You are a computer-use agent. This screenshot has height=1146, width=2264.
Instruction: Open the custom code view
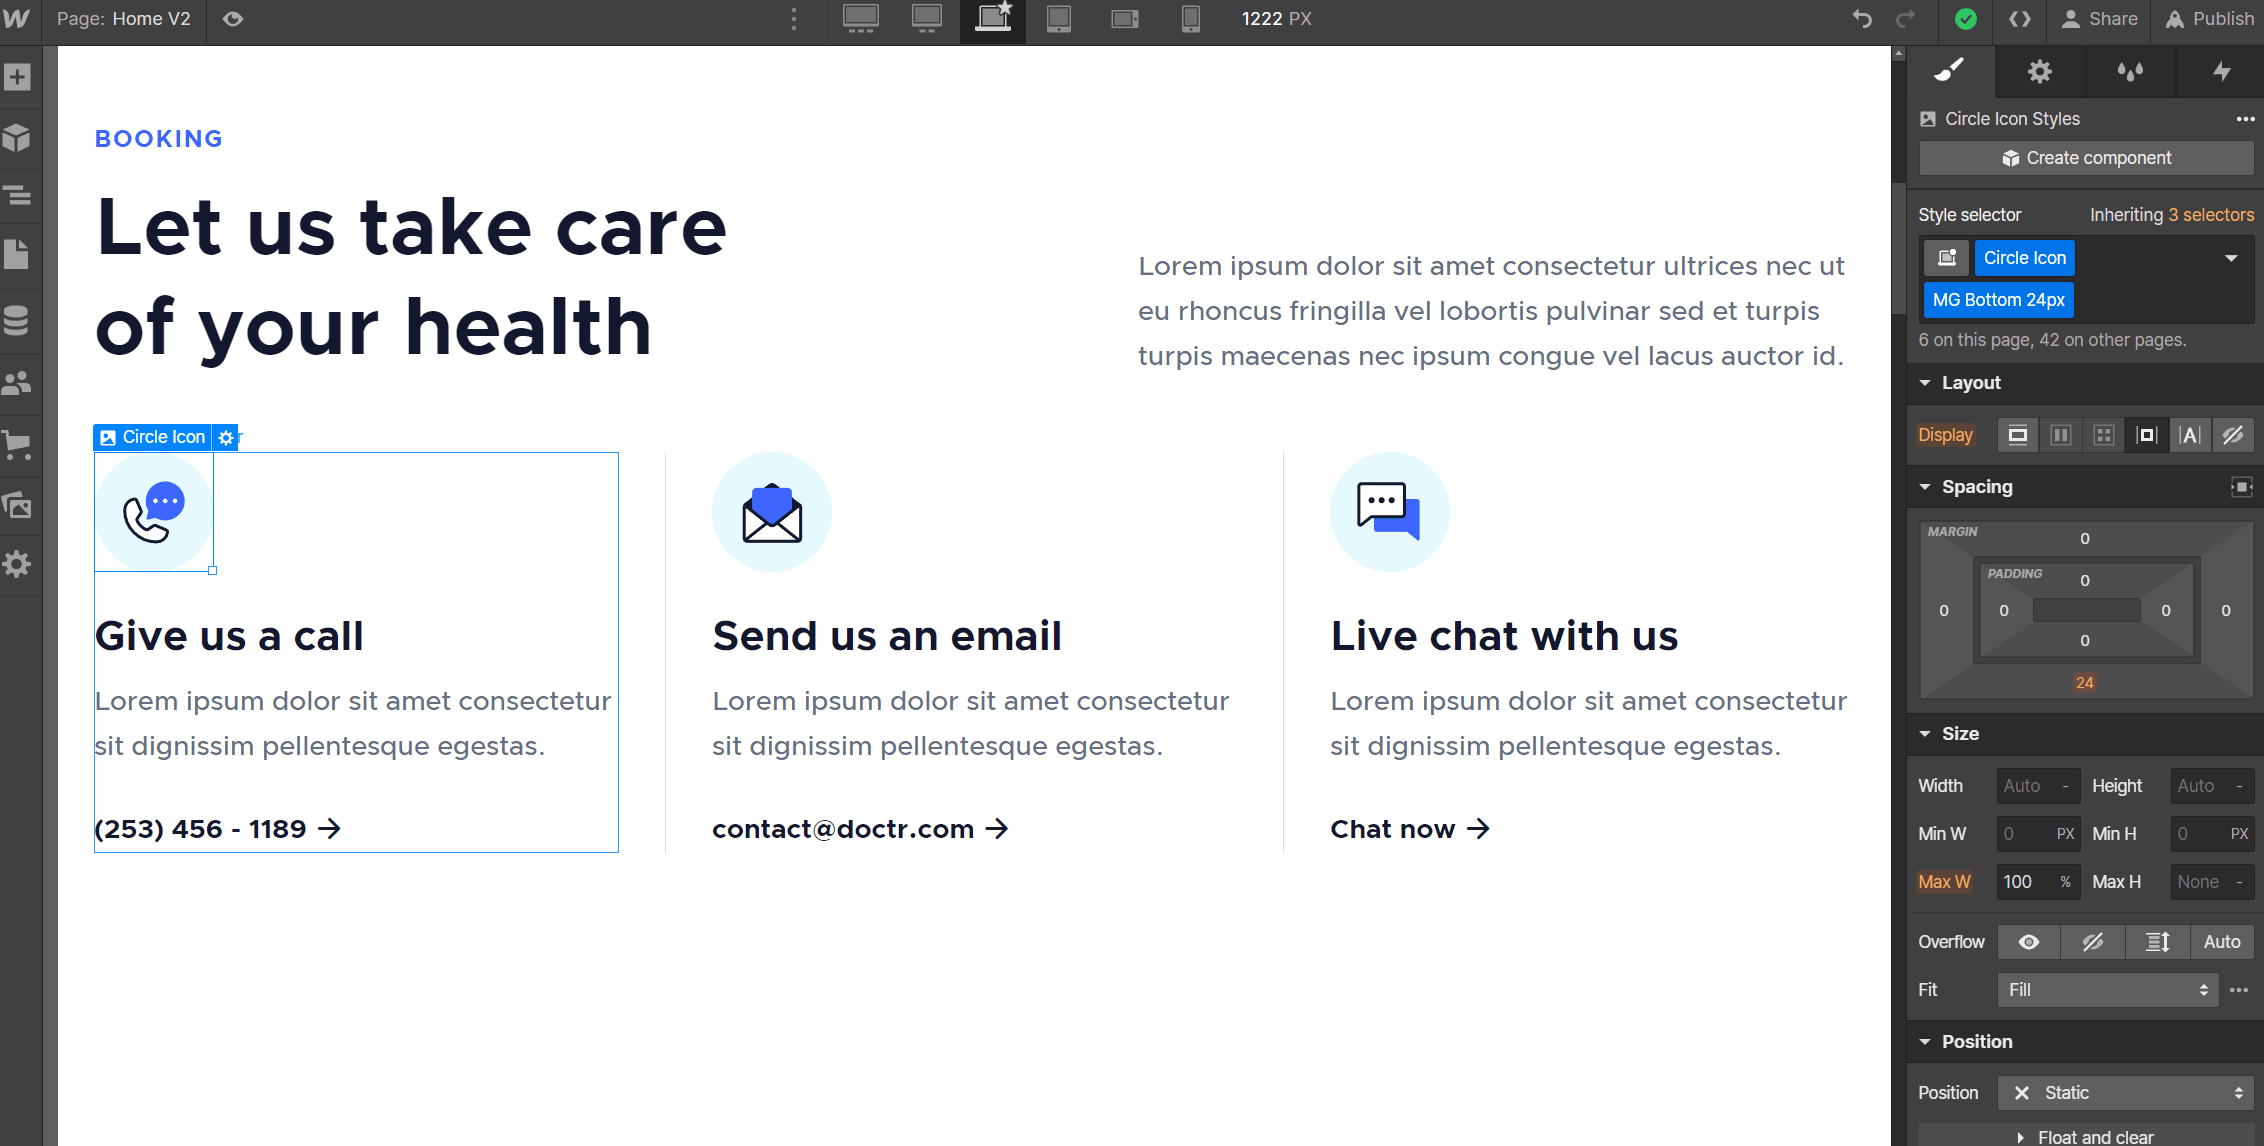click(2020, 19)
